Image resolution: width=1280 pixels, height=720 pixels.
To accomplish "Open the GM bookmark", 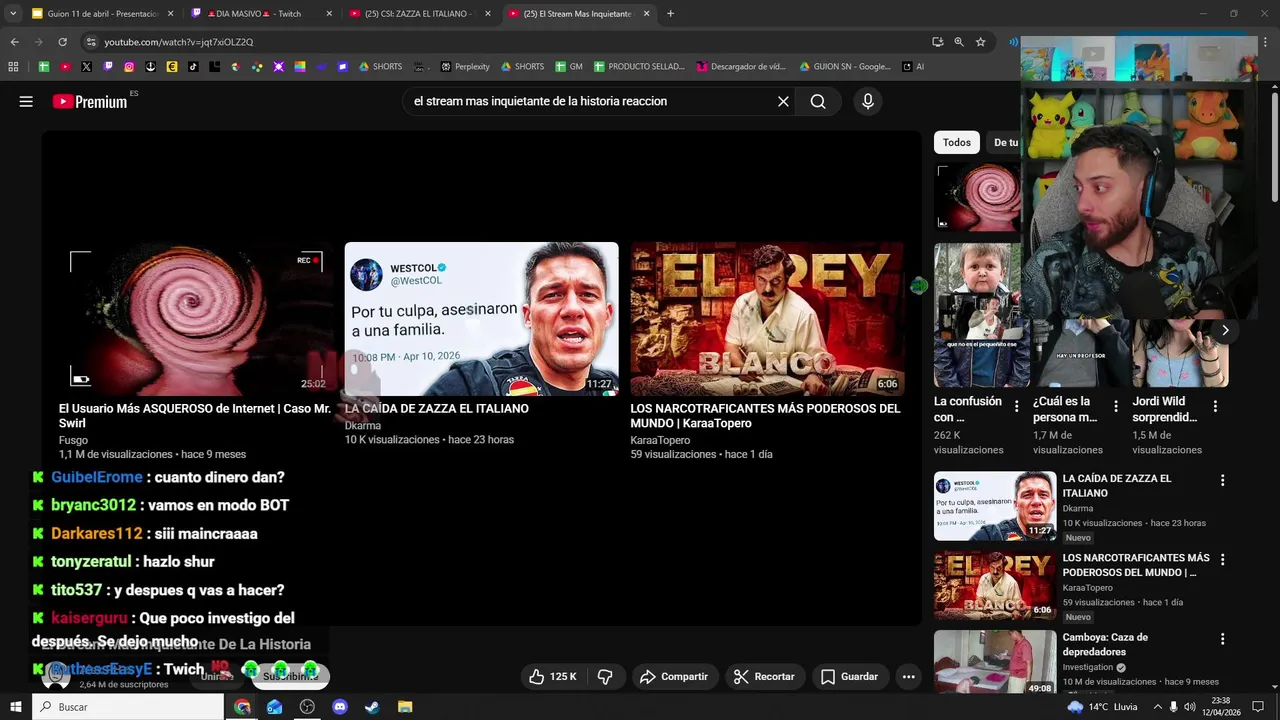I will 568,67.
